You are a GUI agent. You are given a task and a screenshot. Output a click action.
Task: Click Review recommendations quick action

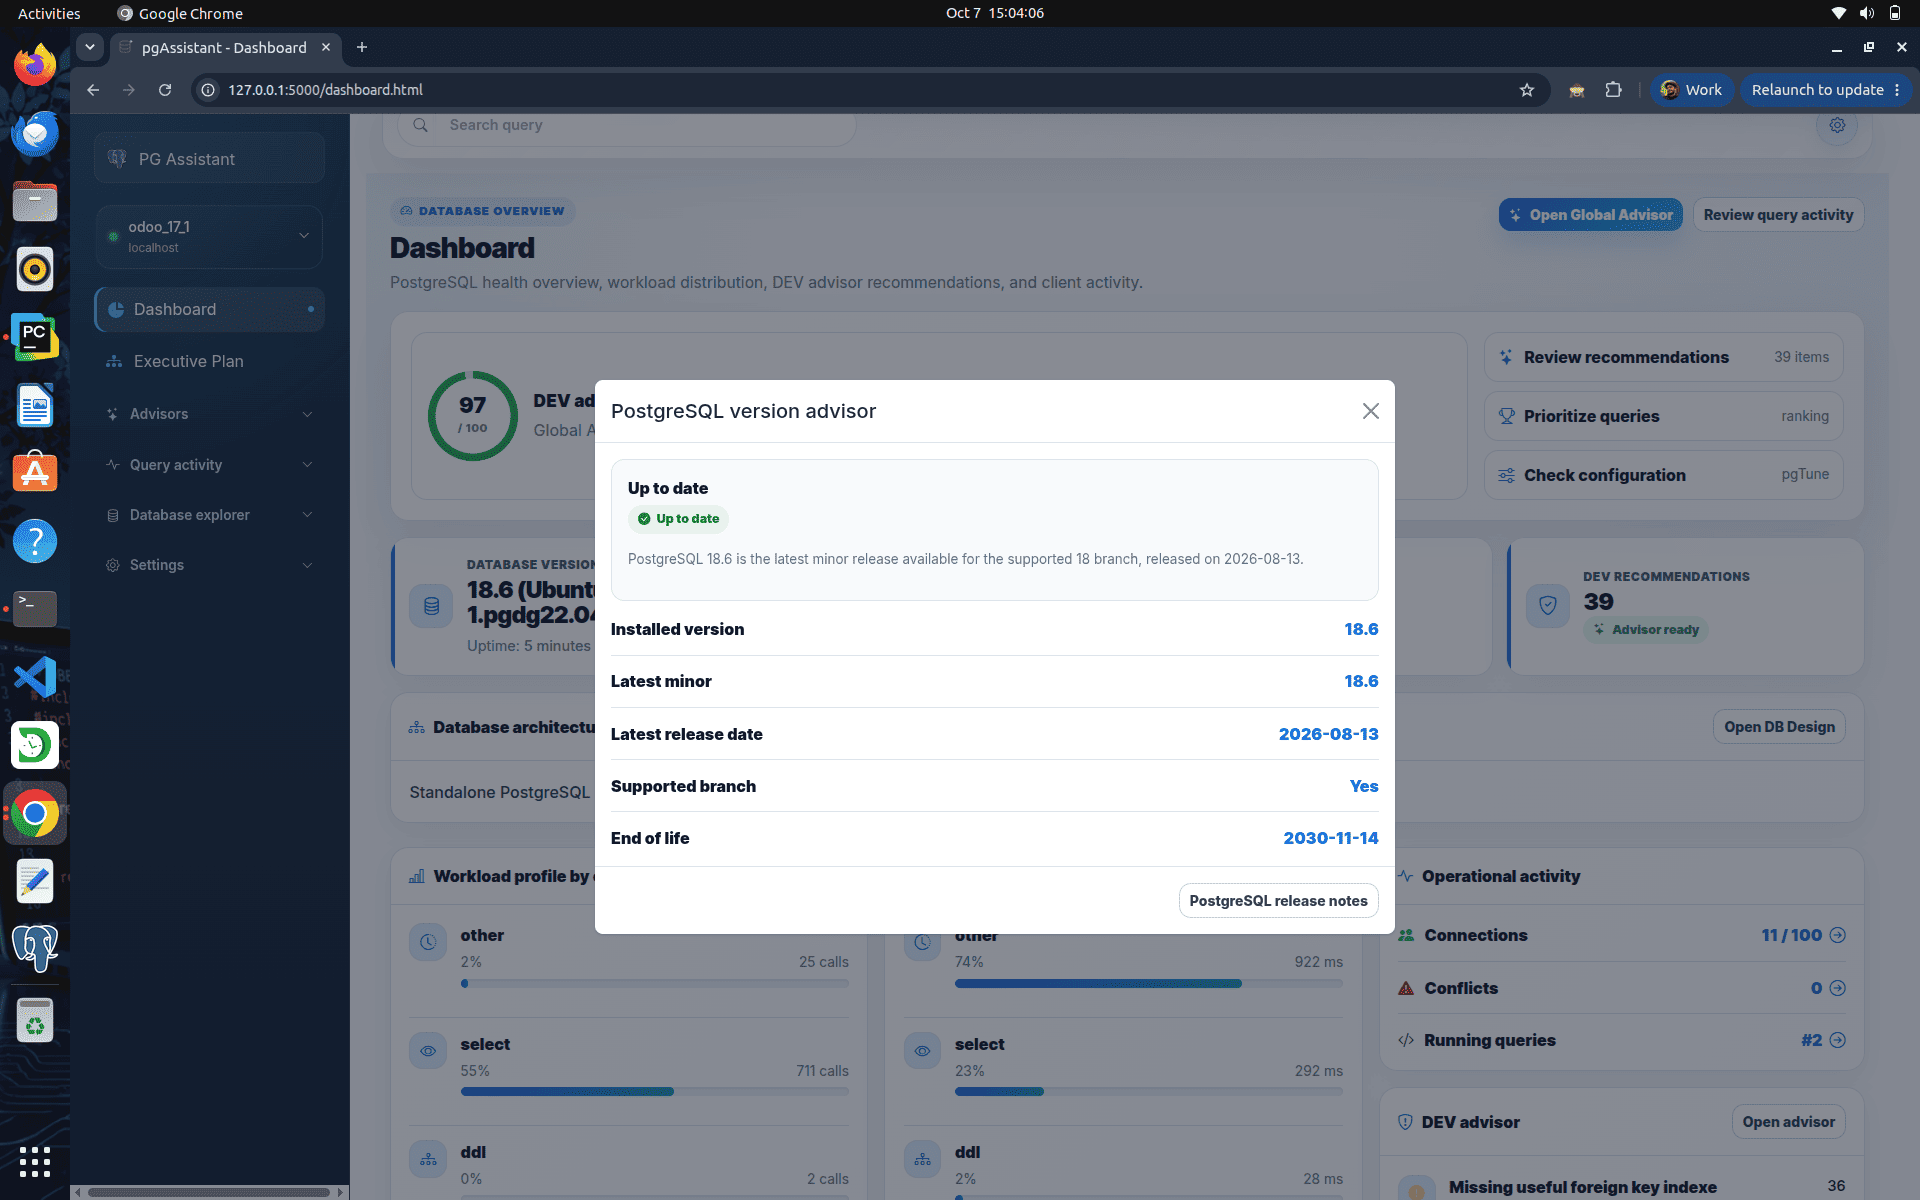pyautogui.click(x=1663, y=357)
